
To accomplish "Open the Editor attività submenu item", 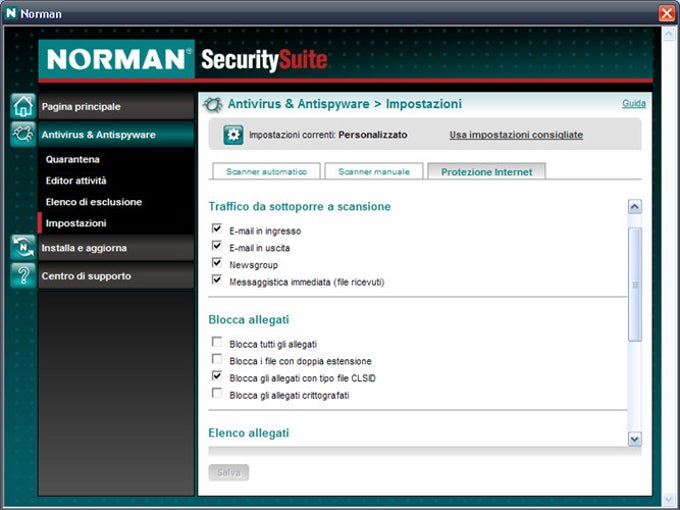I will [76, 180].
